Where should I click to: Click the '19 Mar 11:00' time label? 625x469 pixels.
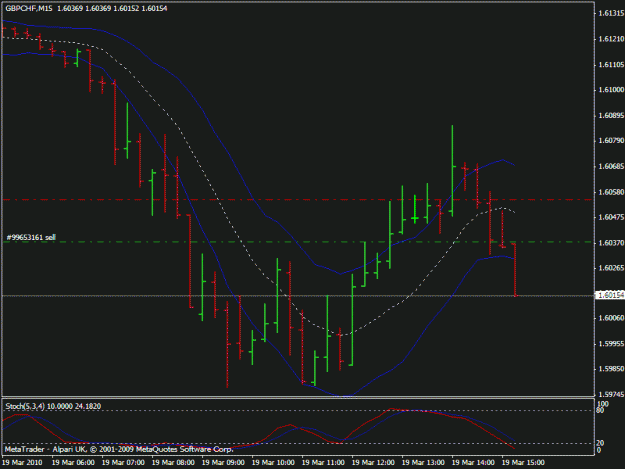point(323,463)
